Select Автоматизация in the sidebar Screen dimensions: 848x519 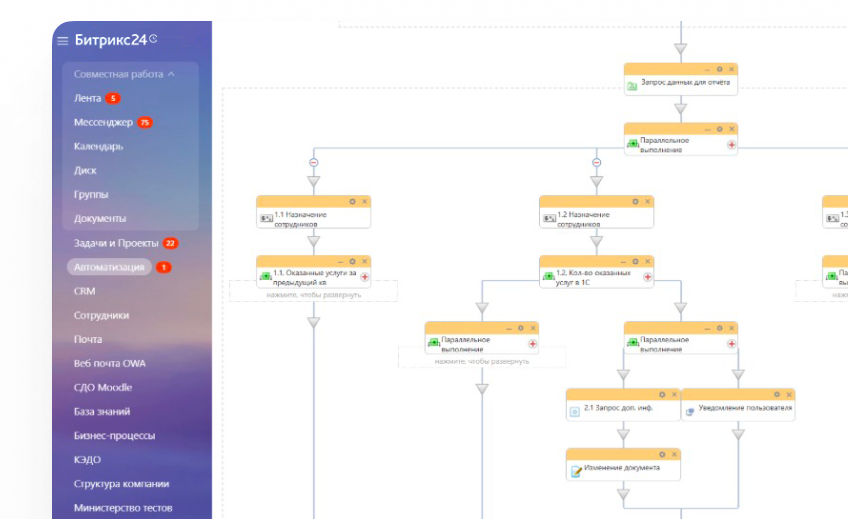pos(109,267)
